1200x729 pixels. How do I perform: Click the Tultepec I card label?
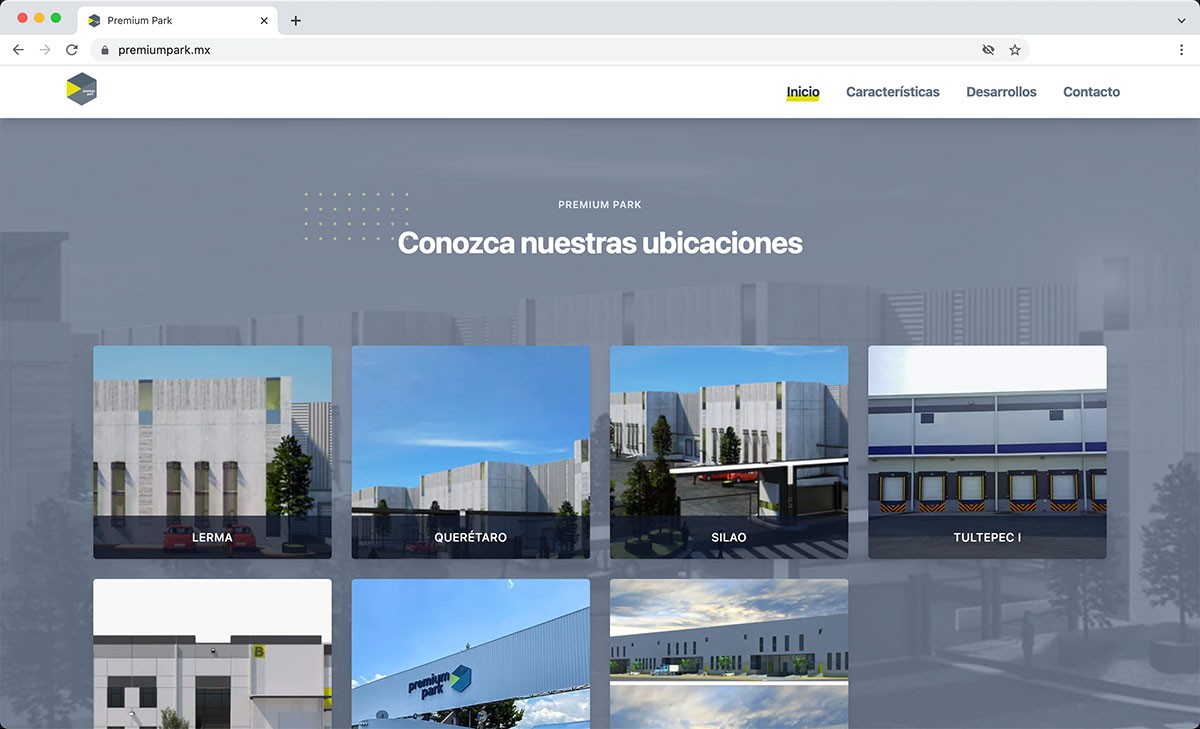pyautogui.click(x=987, y=538)
